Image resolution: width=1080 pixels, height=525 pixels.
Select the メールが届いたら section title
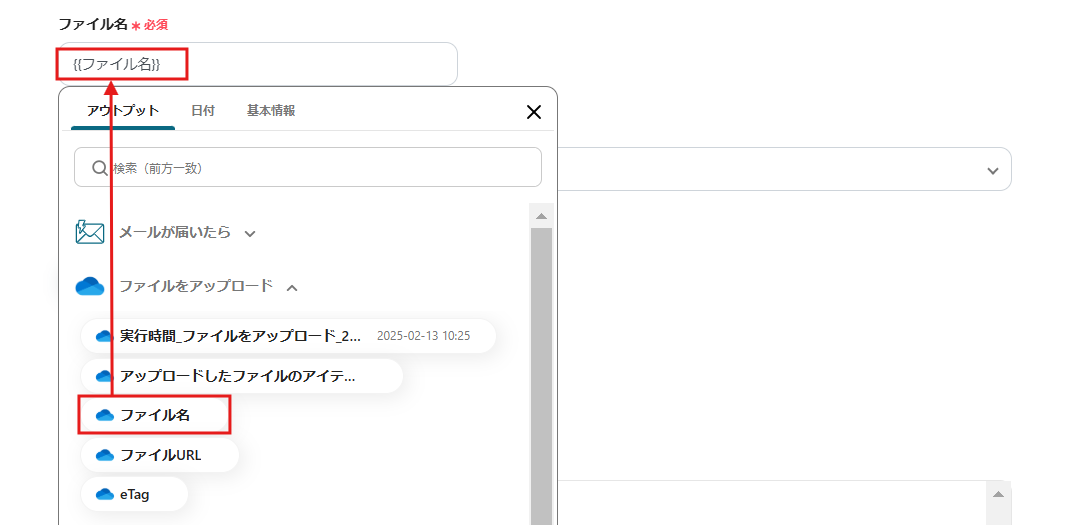click(175, 232)
